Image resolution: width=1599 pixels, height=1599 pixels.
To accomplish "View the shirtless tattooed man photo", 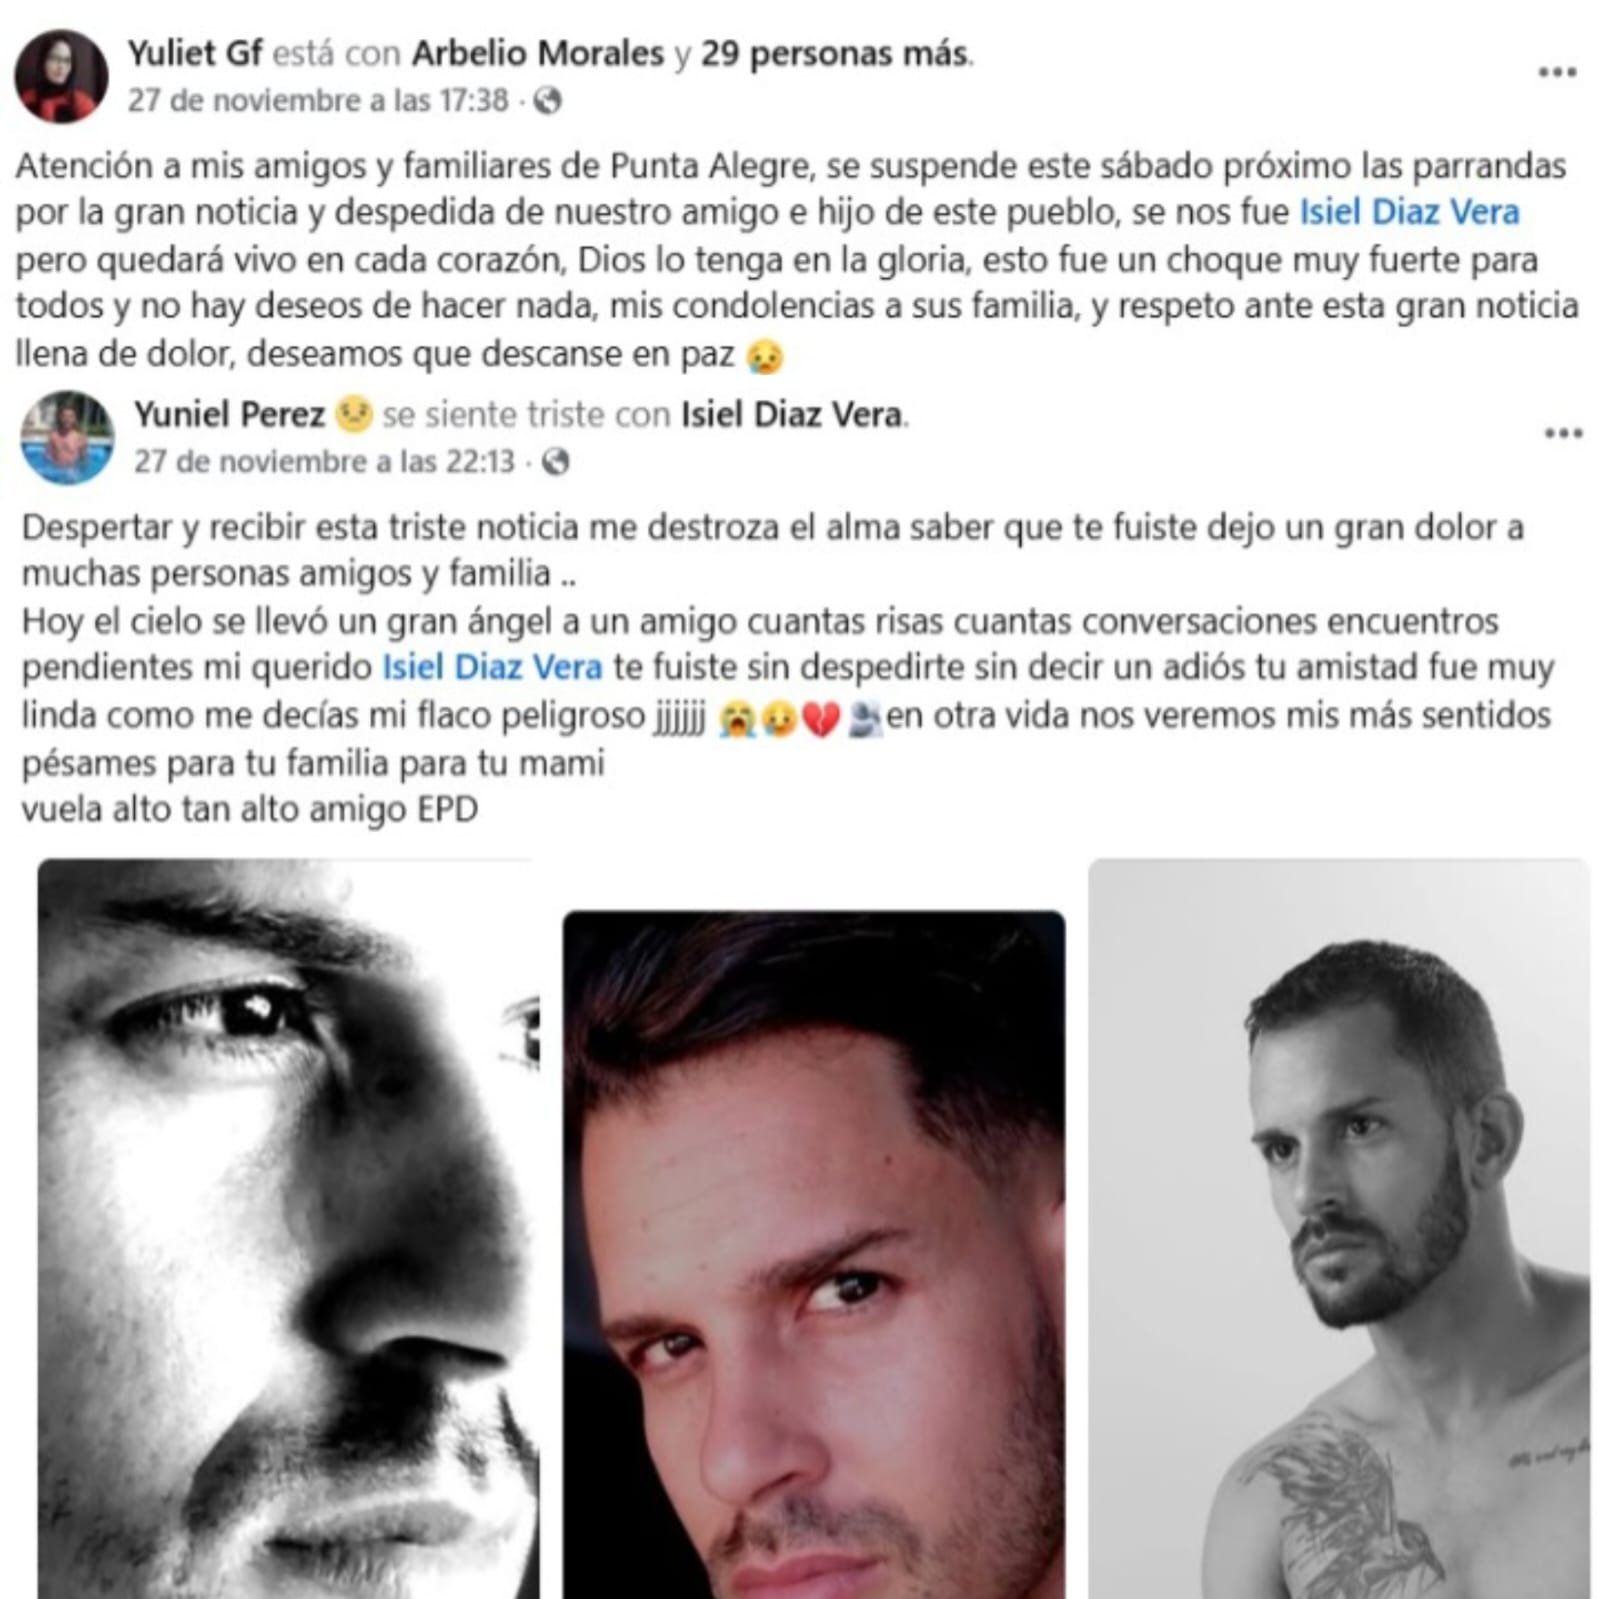I will 1339,1229.
